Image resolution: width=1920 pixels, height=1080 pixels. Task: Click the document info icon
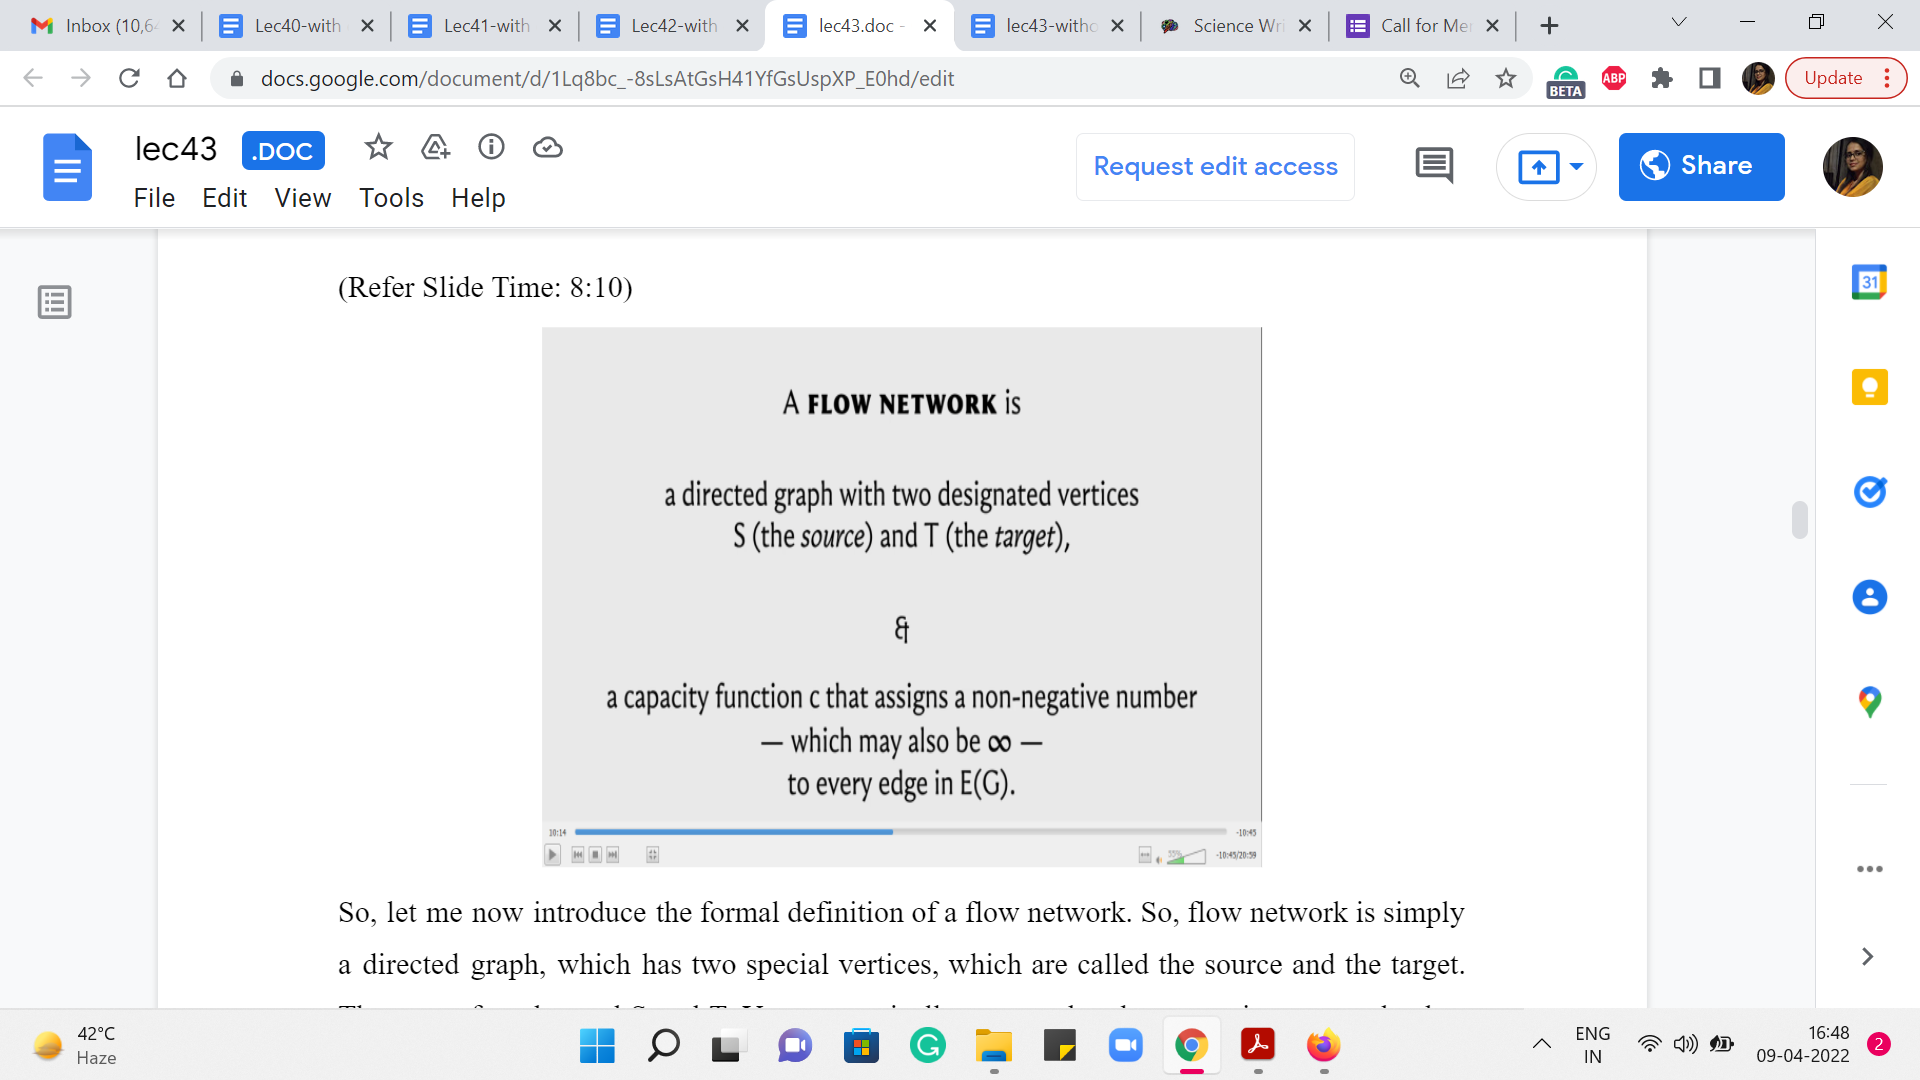491,148
